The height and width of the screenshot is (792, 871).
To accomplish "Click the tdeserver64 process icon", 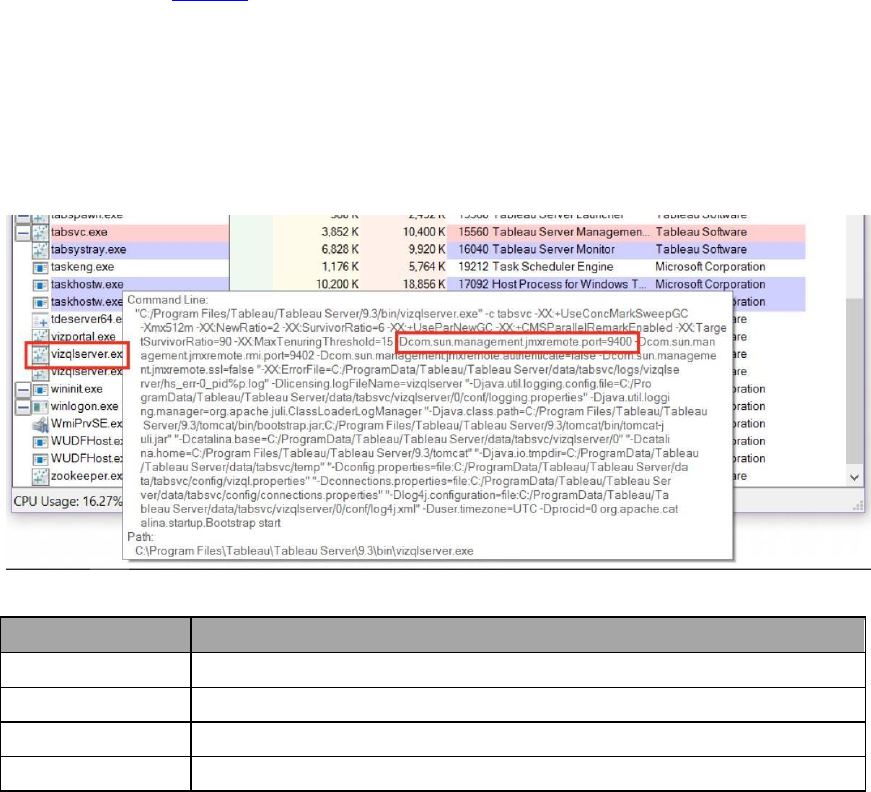I will pos(40,320).
